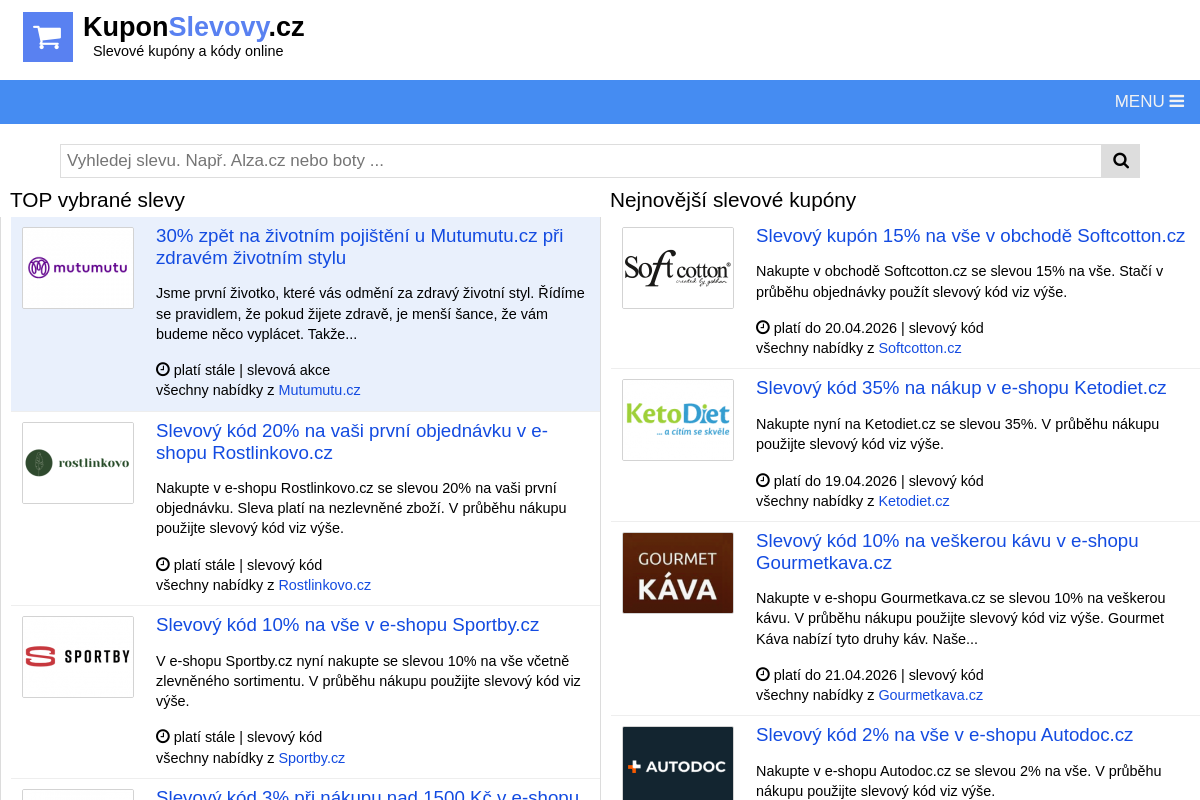The height and width of the screenshot is (800, 1200).
Task: Open the Rostlinkovo 20% discount code headline
Action: tap(352, 441)
